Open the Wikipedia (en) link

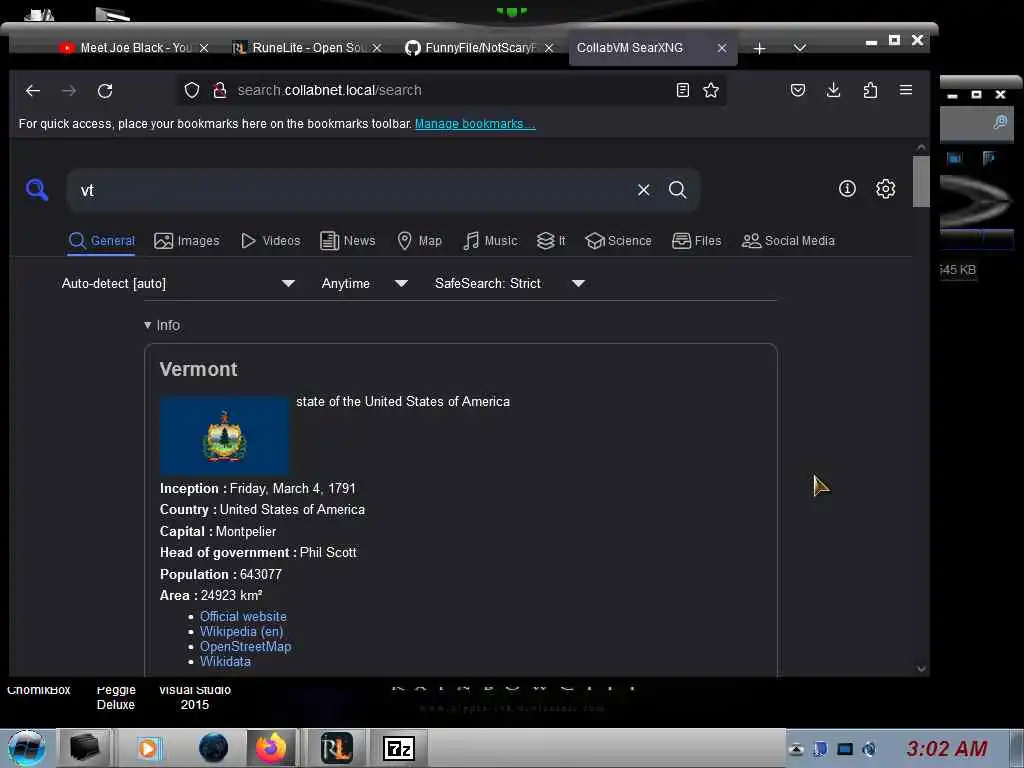241,632
